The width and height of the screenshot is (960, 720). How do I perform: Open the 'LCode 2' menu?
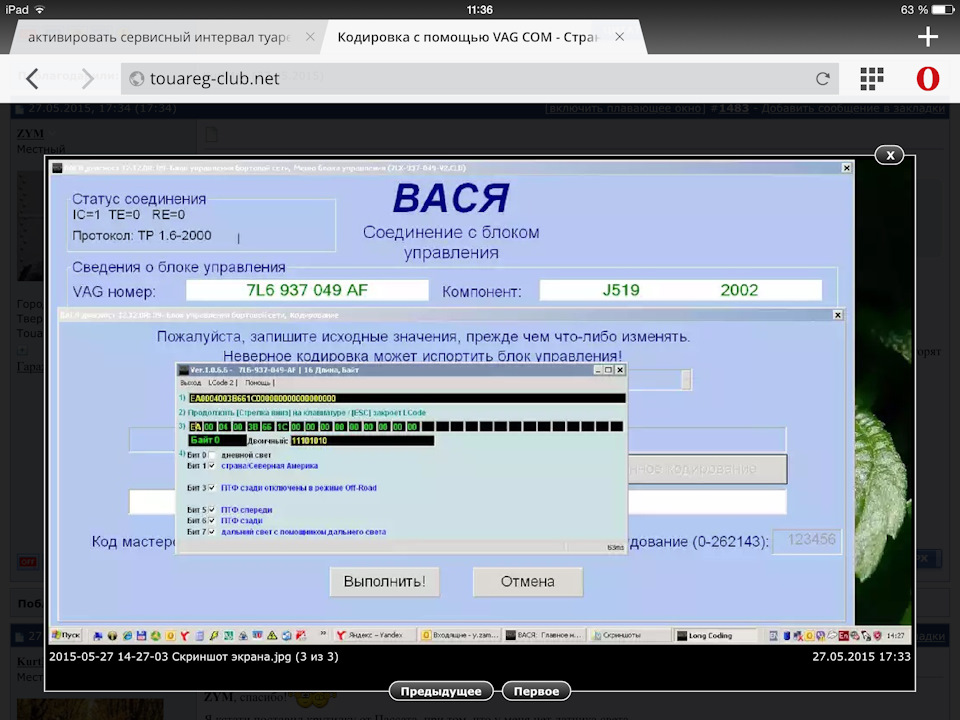(x=221, y=383)
